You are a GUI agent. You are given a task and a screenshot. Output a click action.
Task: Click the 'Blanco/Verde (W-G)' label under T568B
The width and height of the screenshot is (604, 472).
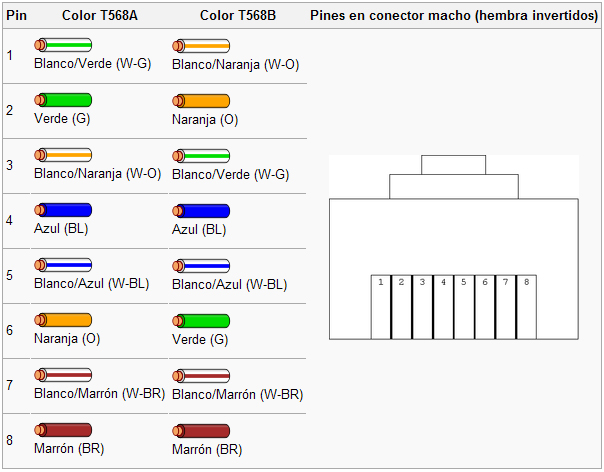click(230, 175)
